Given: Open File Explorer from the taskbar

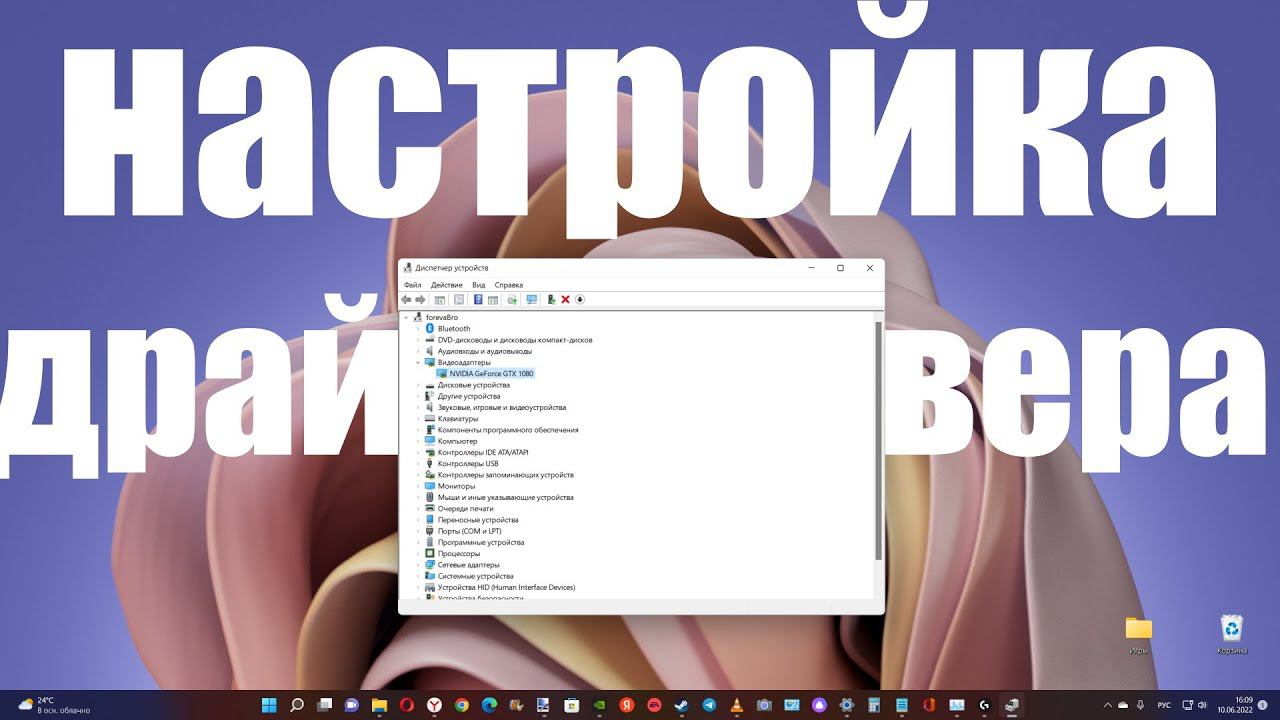Looking at the screenshot, I should [x=379, y=705].
